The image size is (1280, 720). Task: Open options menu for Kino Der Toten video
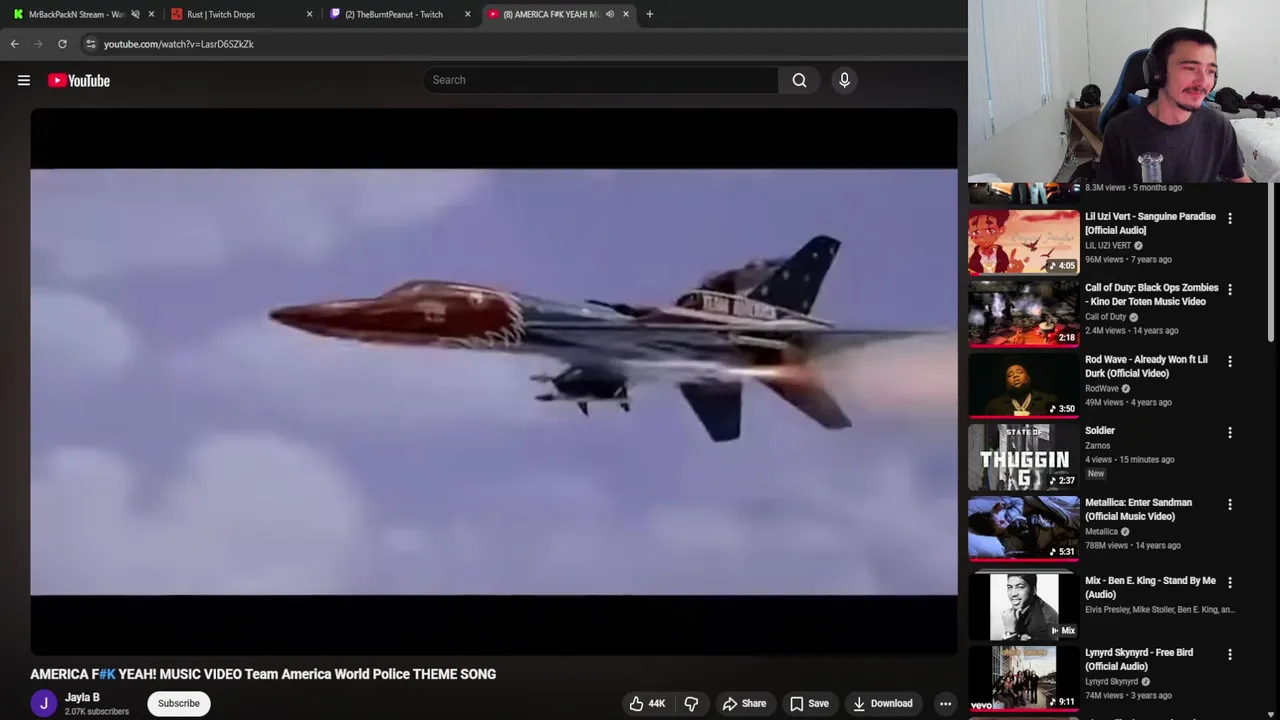click(1230, 290)
